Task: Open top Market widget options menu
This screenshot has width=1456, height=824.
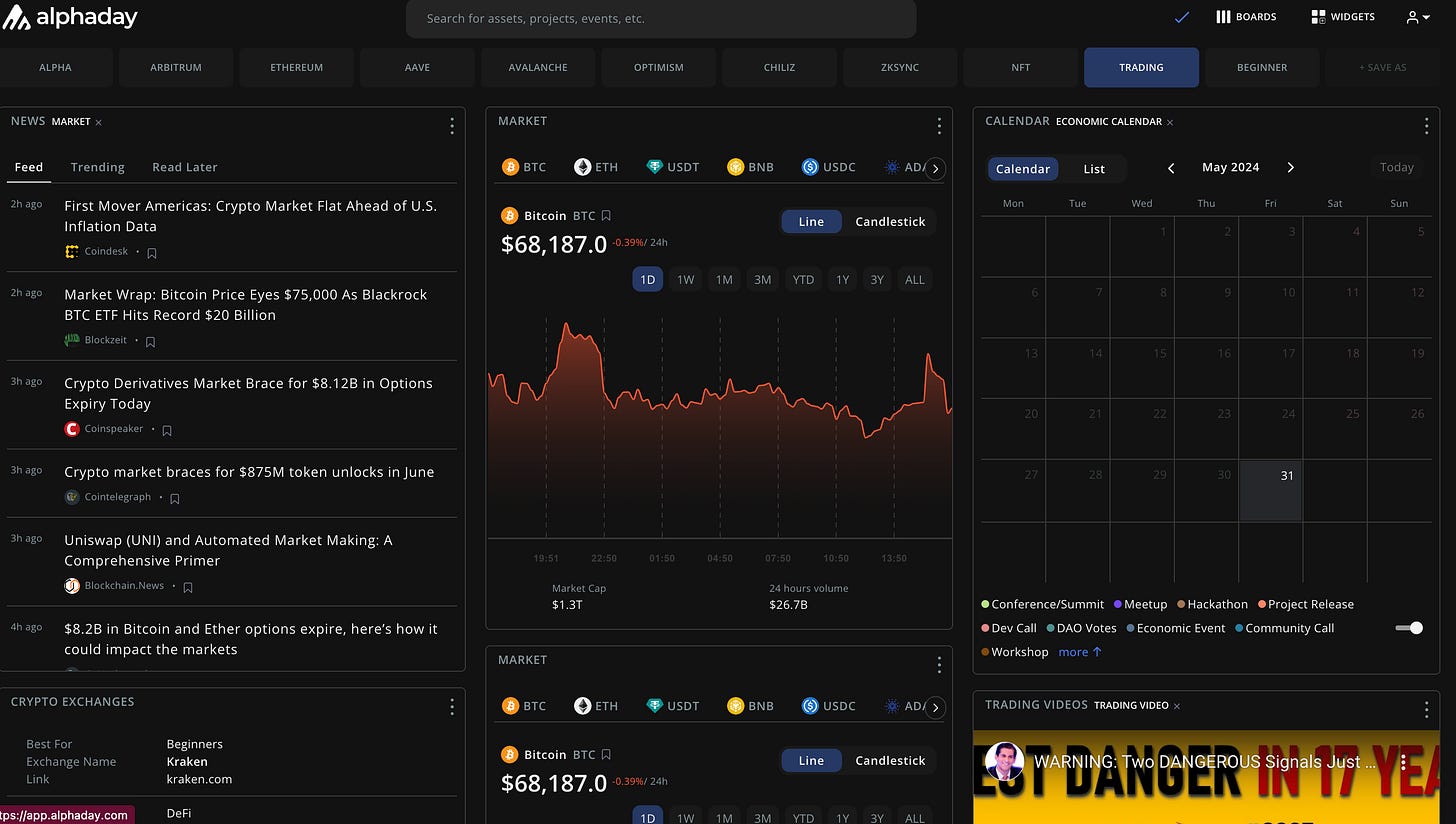Action: tap(939, 125)
